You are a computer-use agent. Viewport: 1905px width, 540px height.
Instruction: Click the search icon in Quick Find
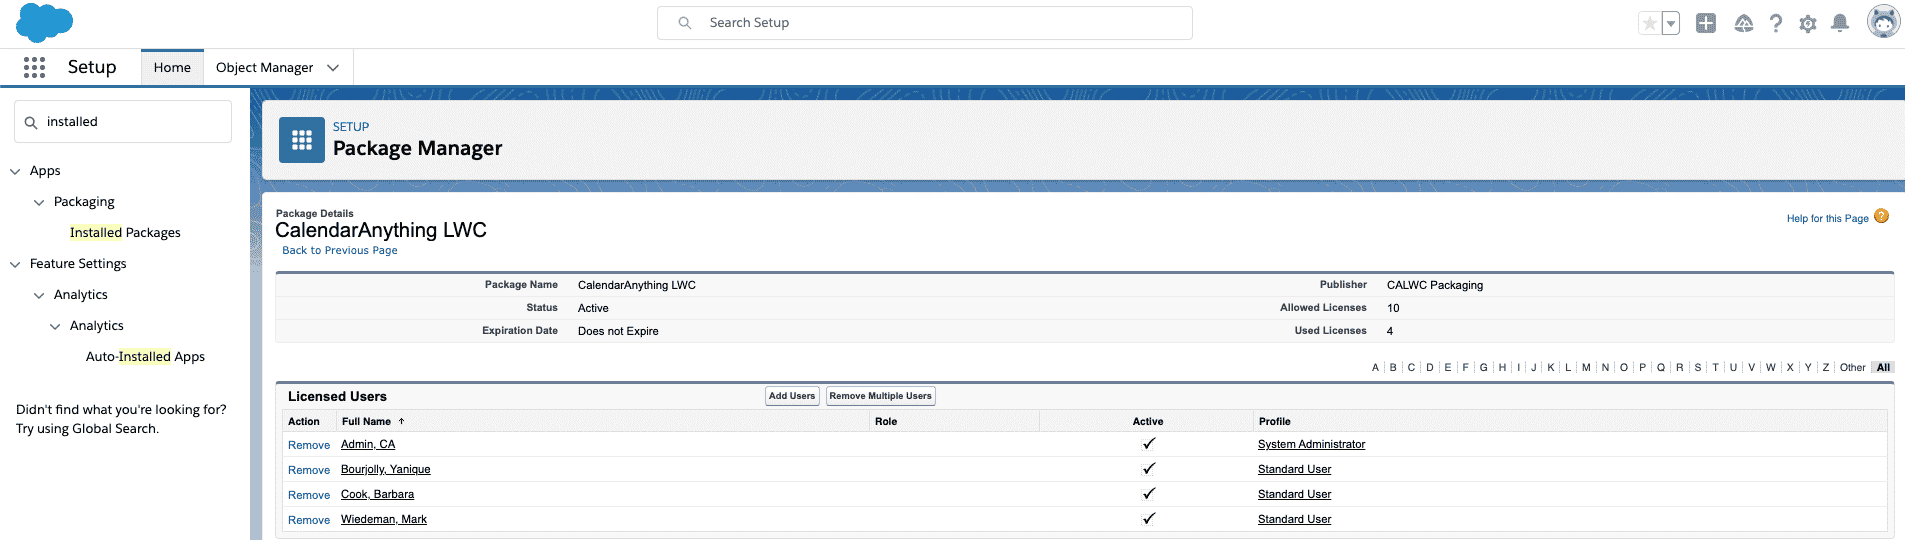[31, 122]
